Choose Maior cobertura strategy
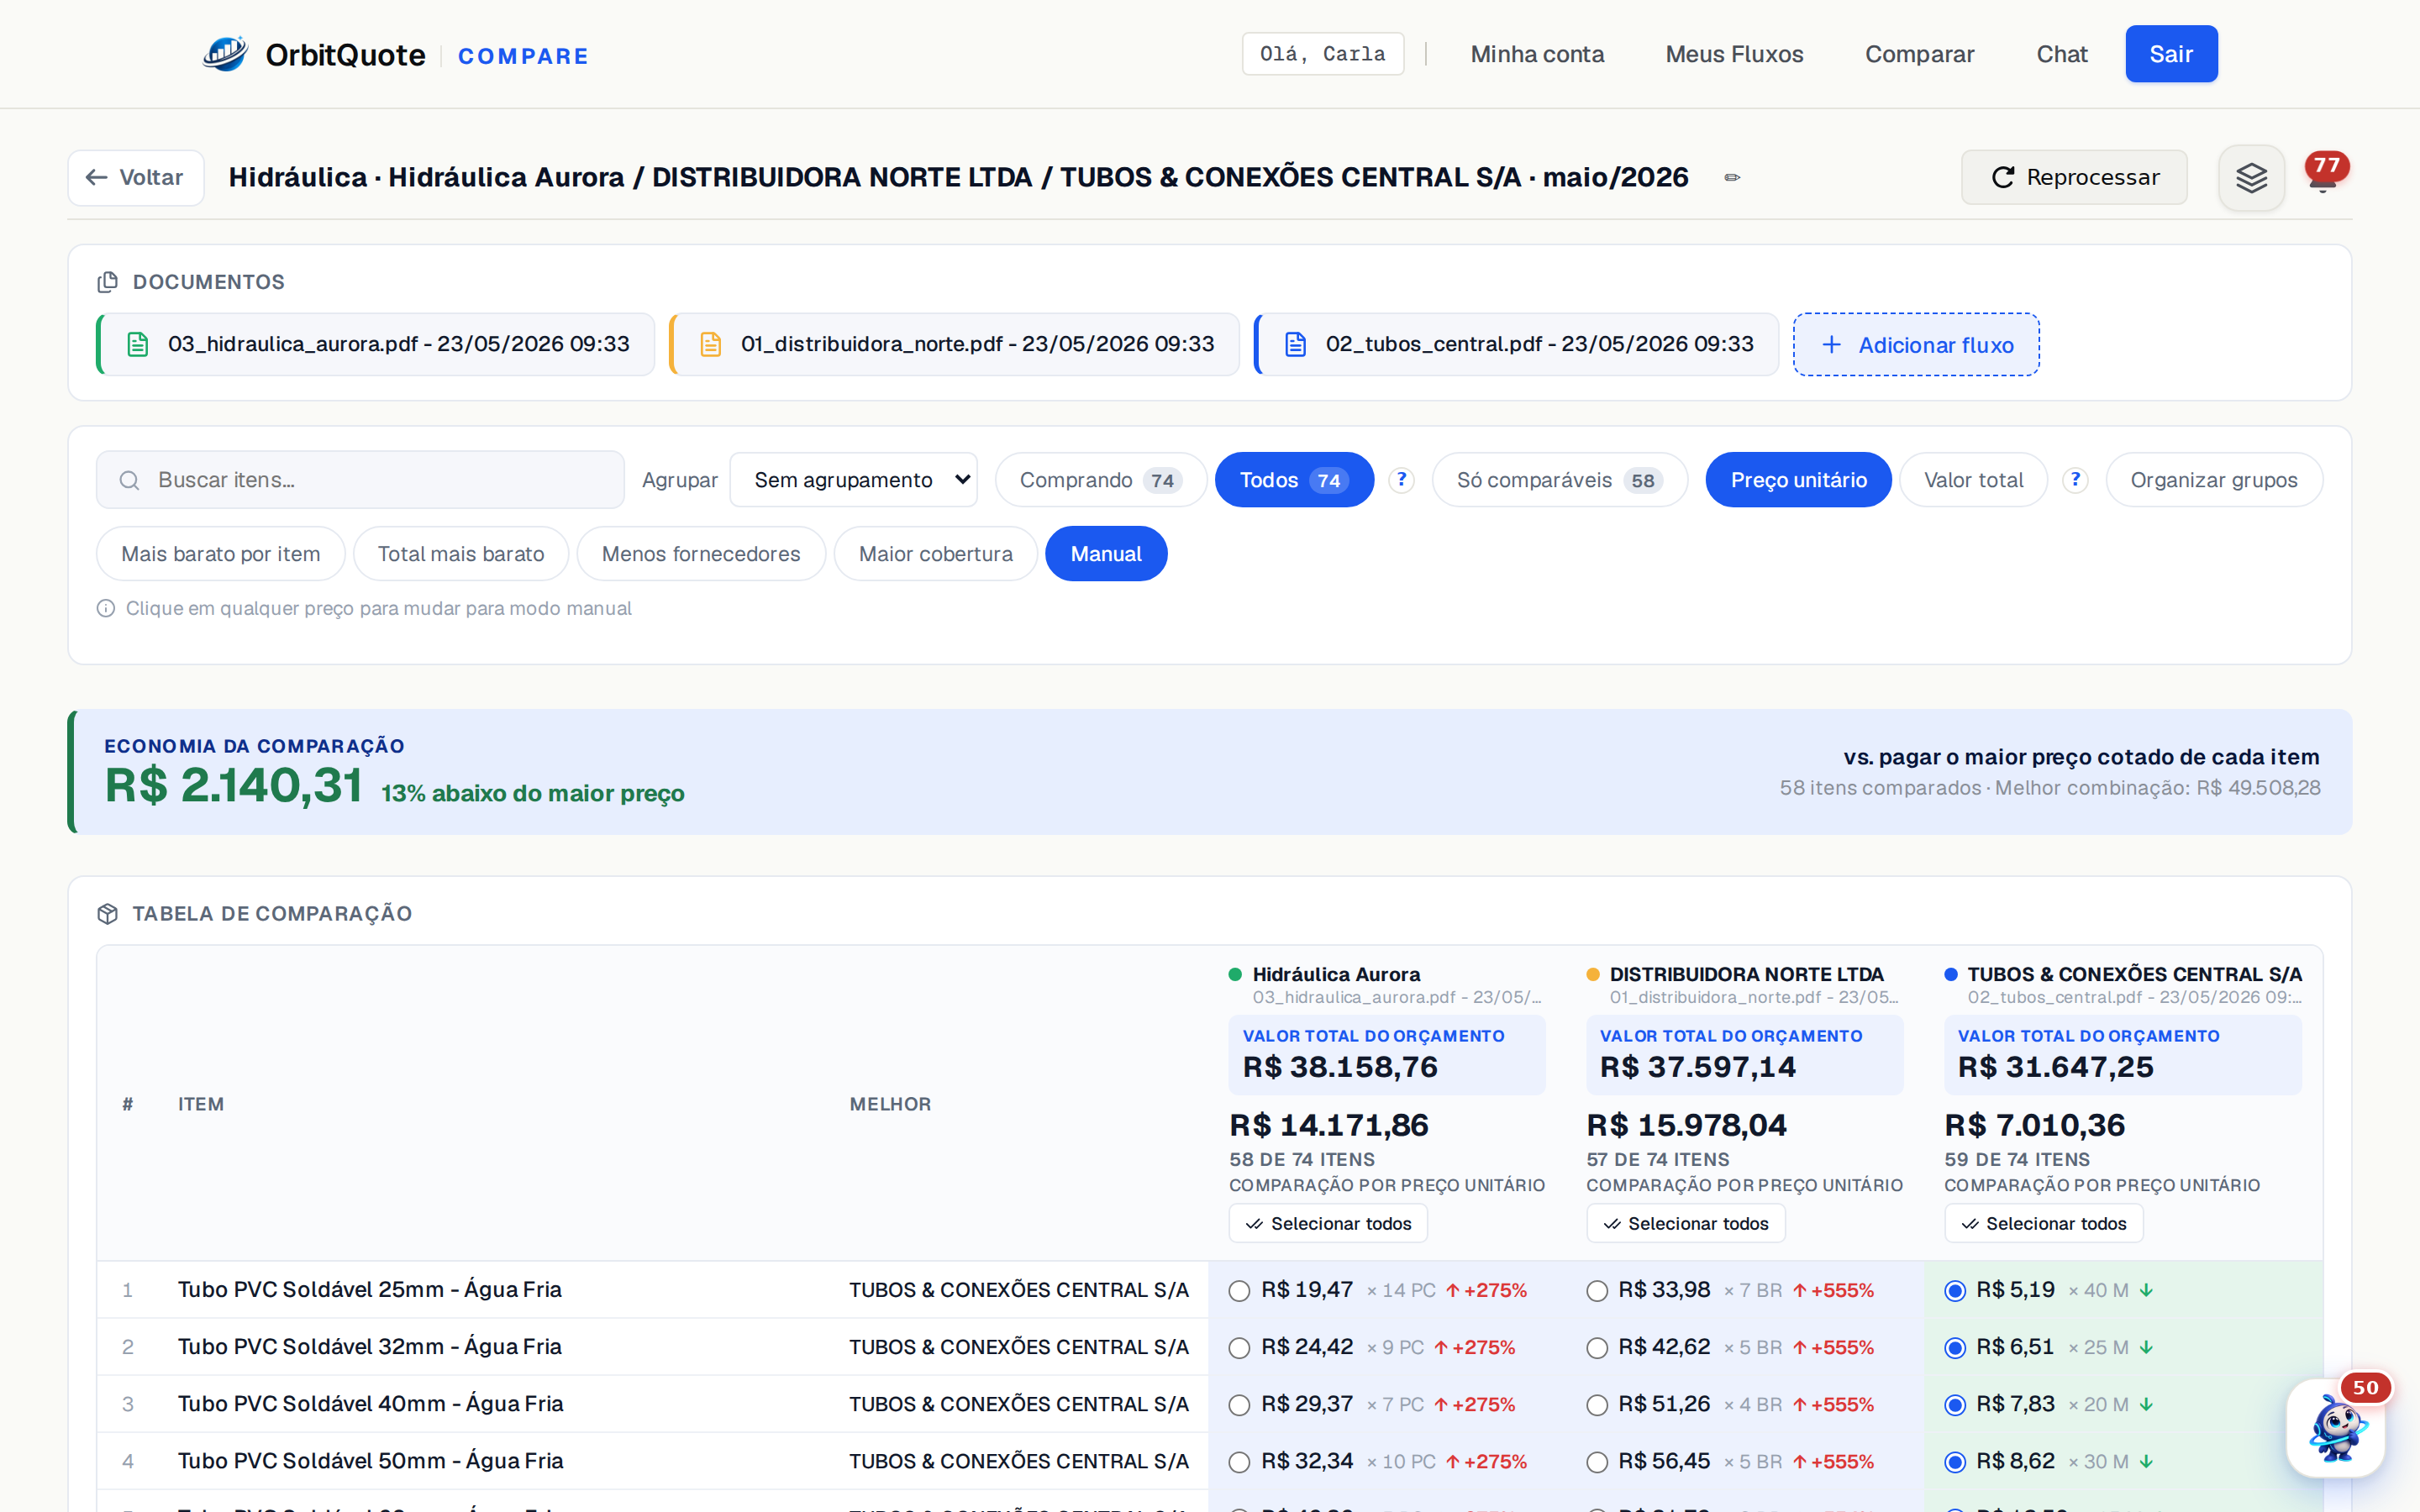This screenshot has height=1512, width=2420. [935, 554]
